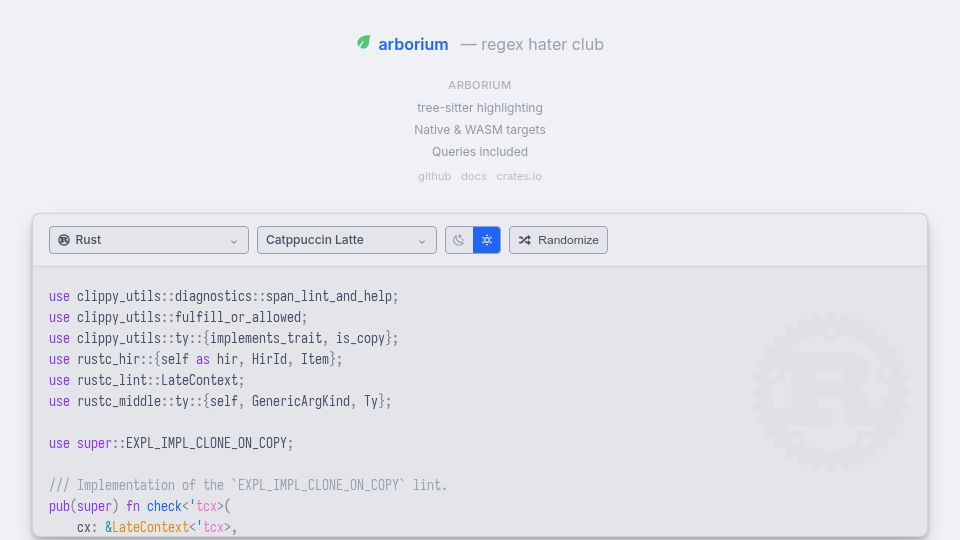This screenshot has width=960, height=540.
Task: Click the '/// Implementation of the' comment line
Action: click(x=248, y=485)
